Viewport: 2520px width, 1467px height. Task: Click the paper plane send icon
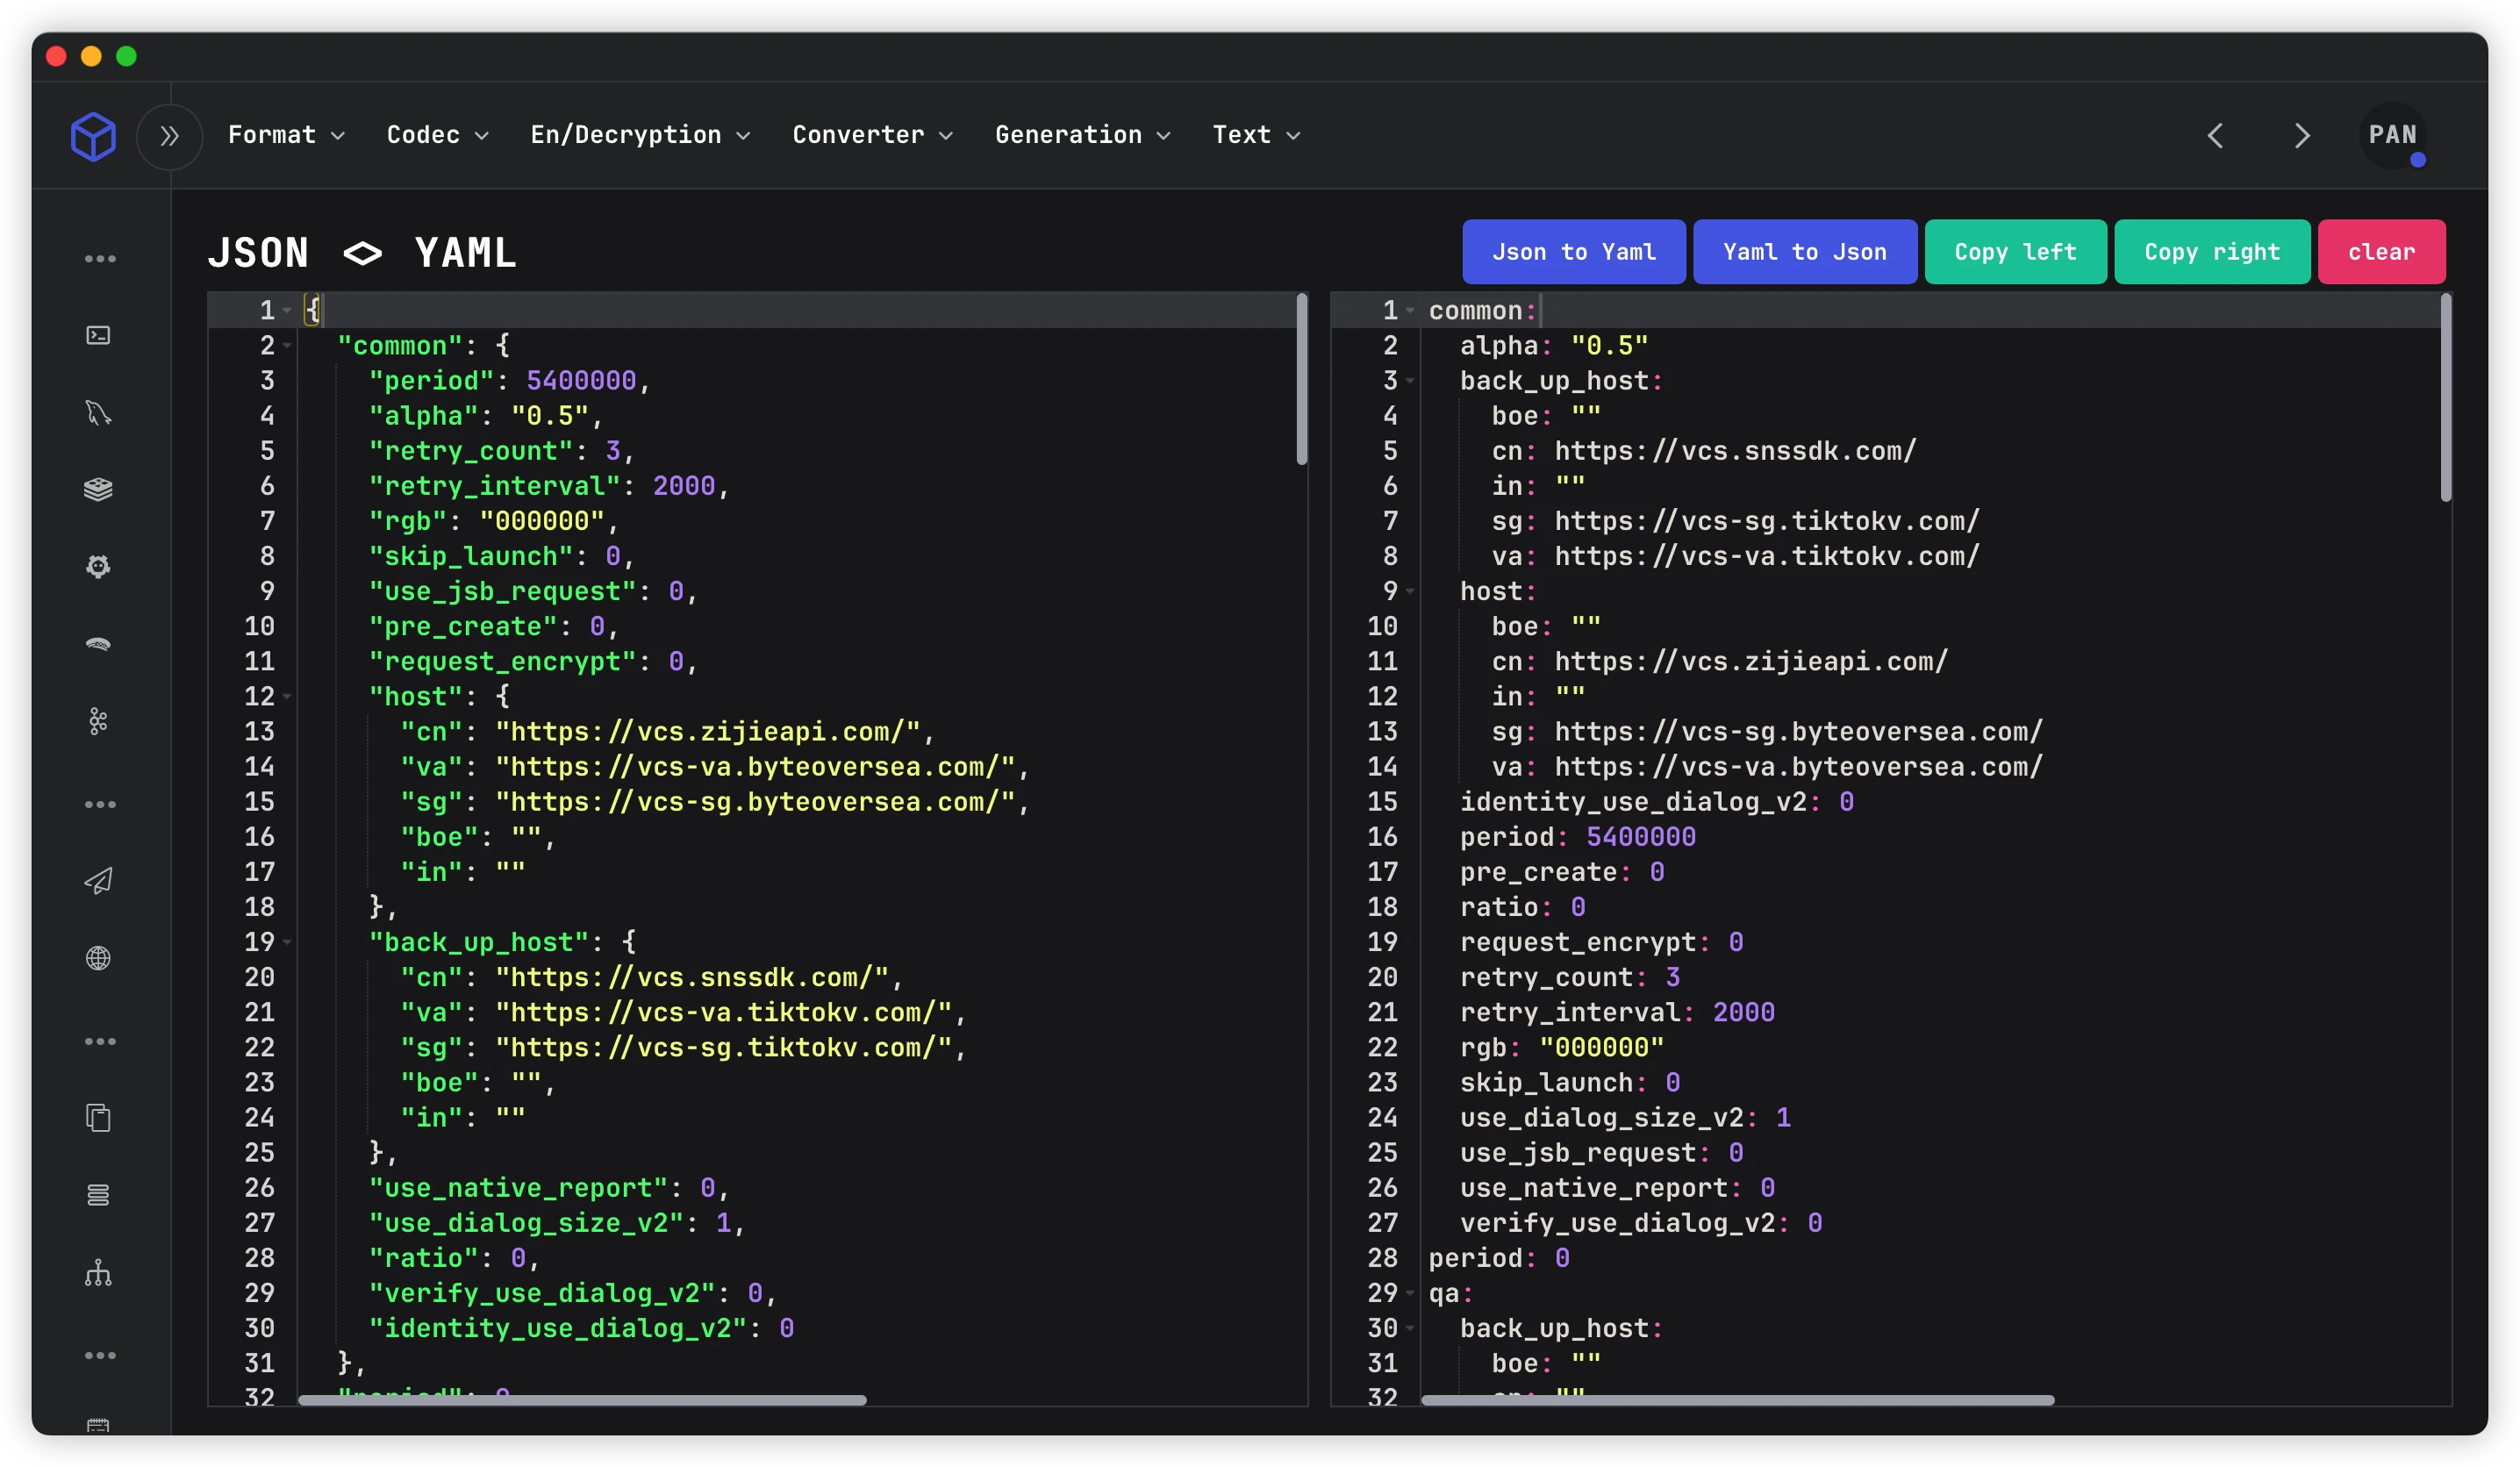coord(98,880)
